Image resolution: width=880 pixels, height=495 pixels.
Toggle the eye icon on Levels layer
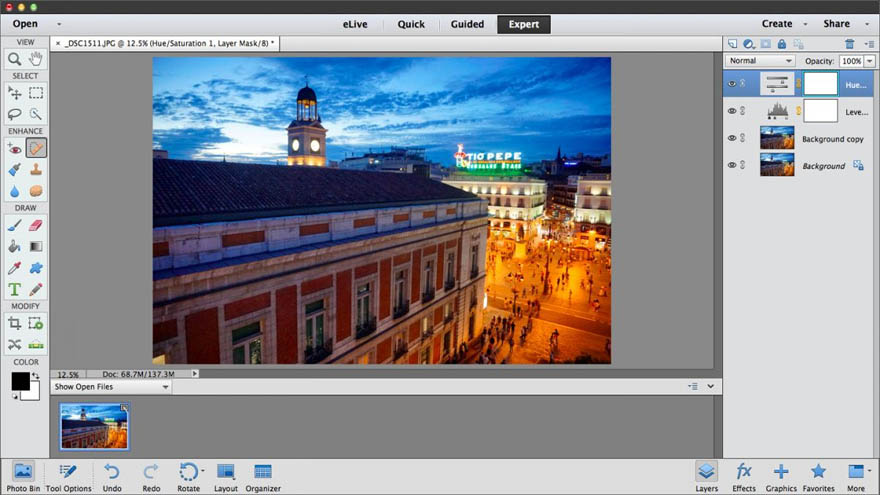(731, 111)
